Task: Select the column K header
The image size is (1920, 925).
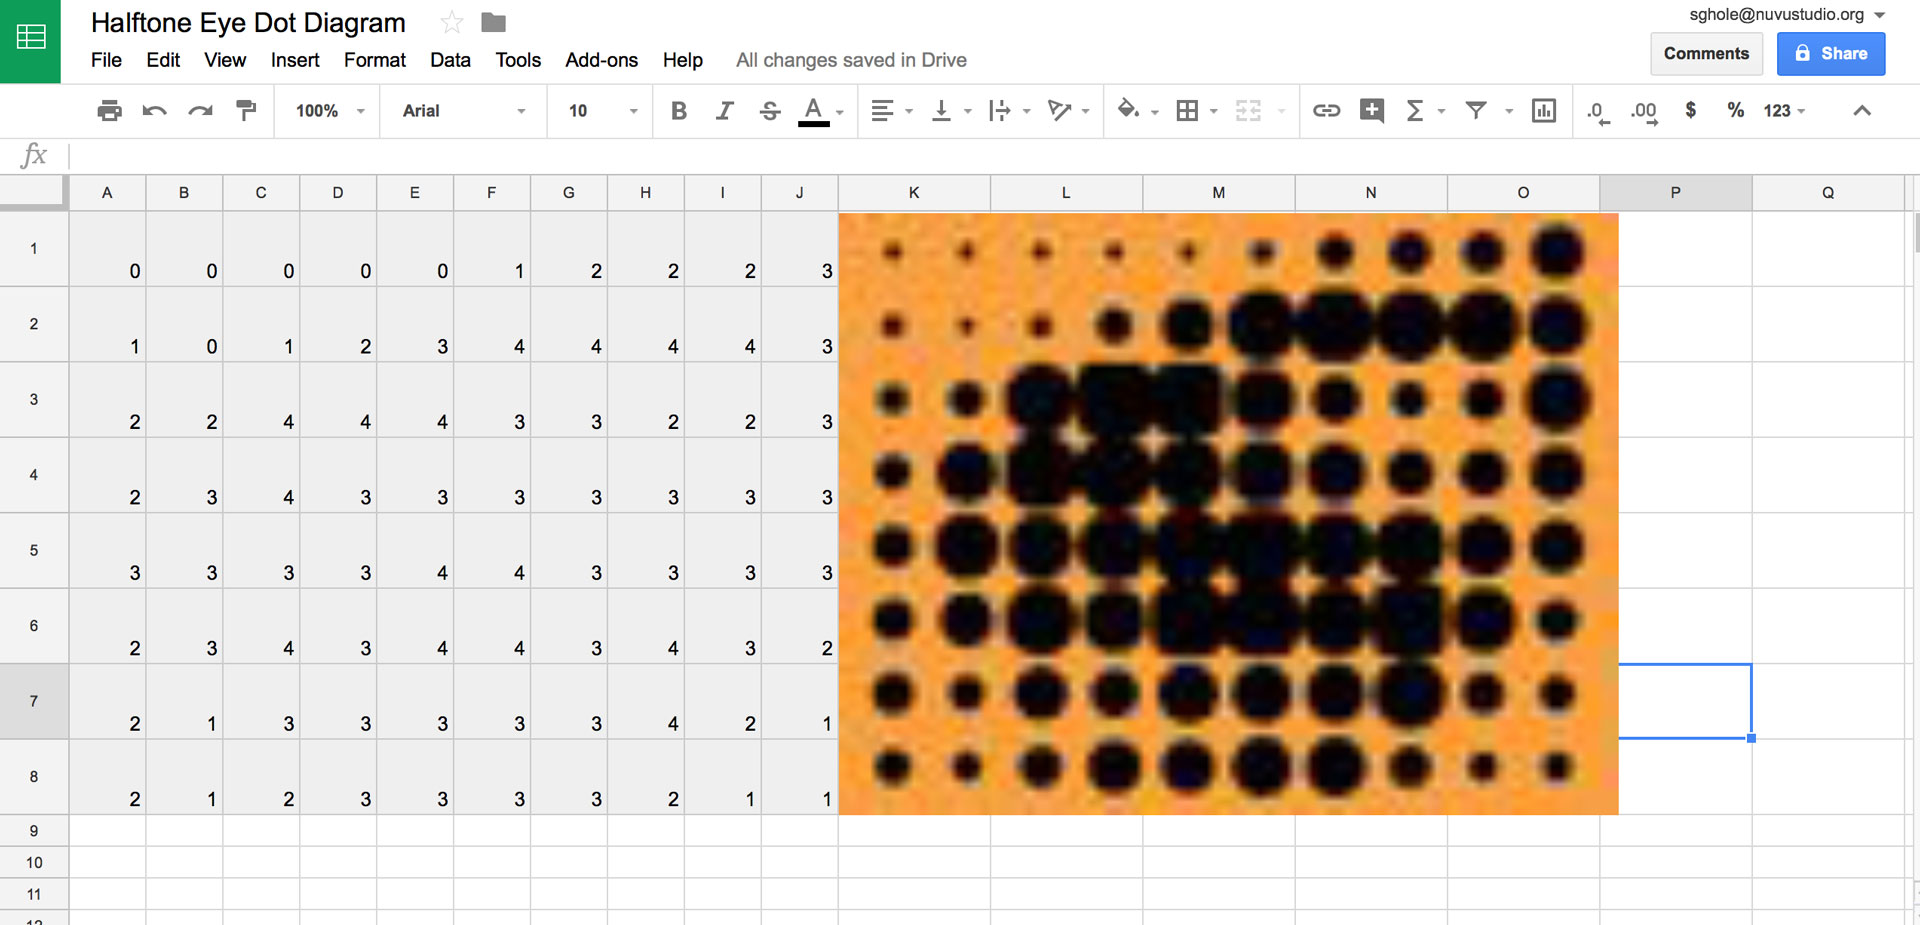Action: click(x=914, y=193)
